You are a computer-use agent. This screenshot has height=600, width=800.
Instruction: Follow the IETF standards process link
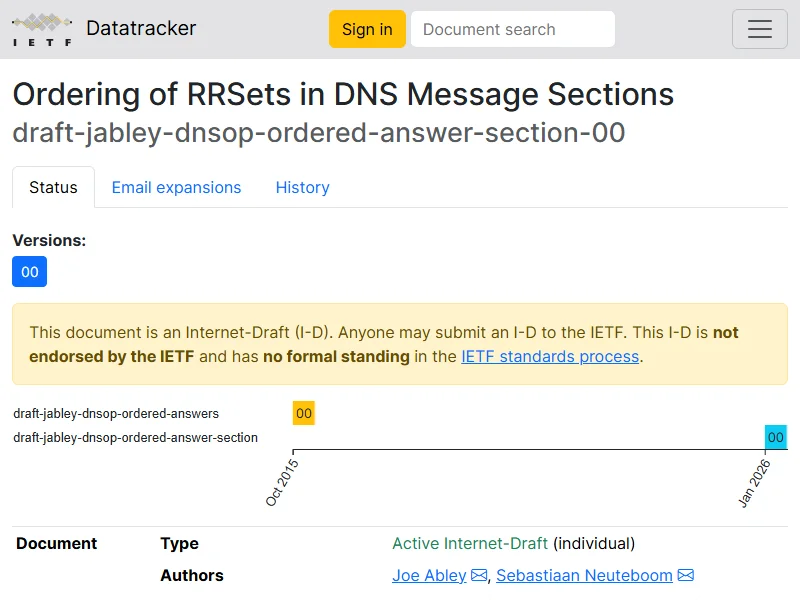point(550,356)
